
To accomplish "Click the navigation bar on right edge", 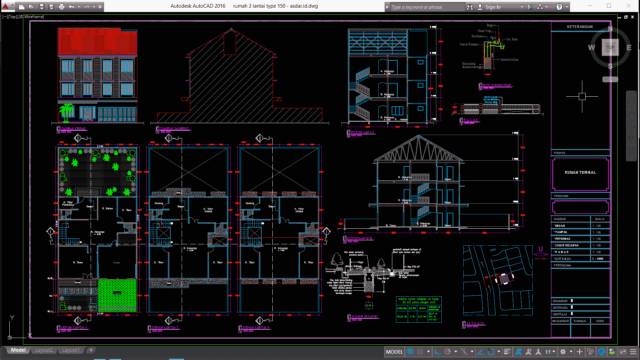I will (x=631, y=126).
